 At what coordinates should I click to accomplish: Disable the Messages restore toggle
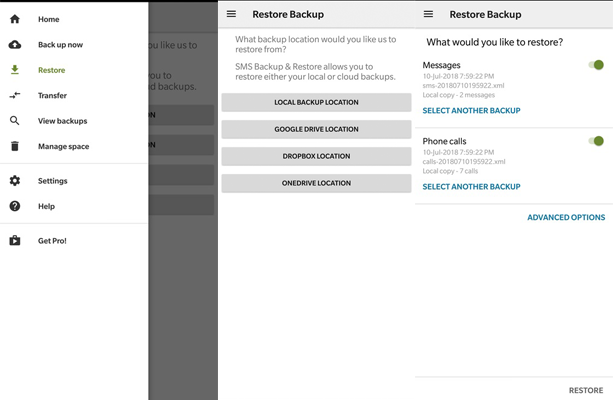(x=596, y=65)
